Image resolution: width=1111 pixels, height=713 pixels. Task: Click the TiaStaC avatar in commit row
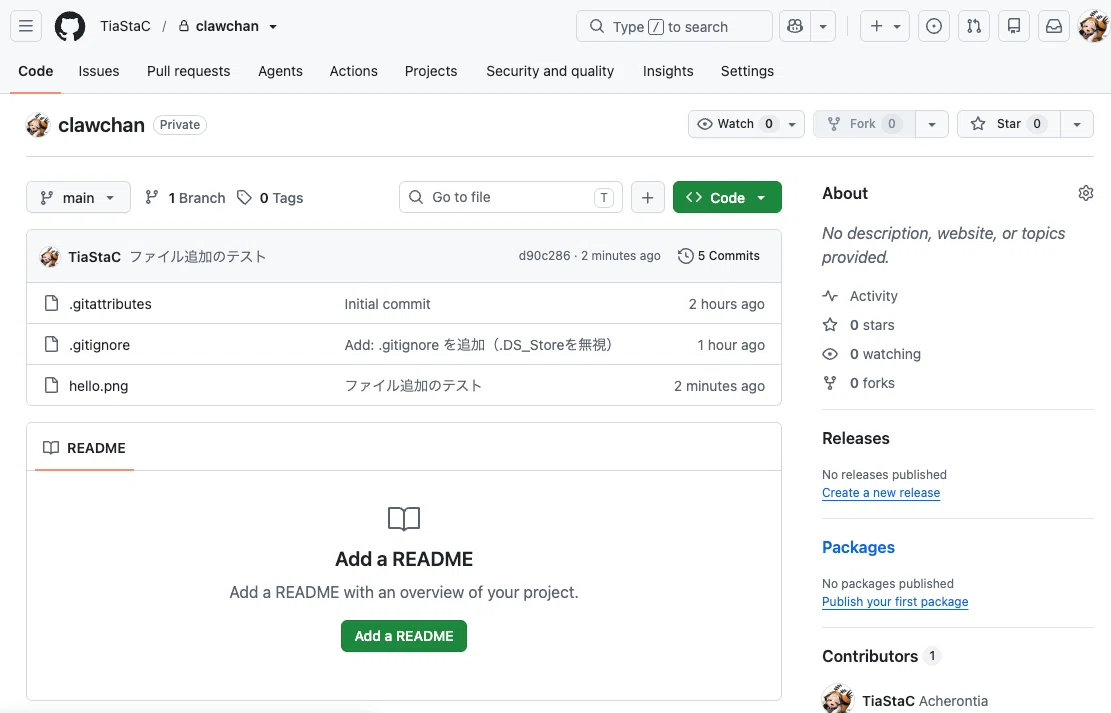point(50,257)
